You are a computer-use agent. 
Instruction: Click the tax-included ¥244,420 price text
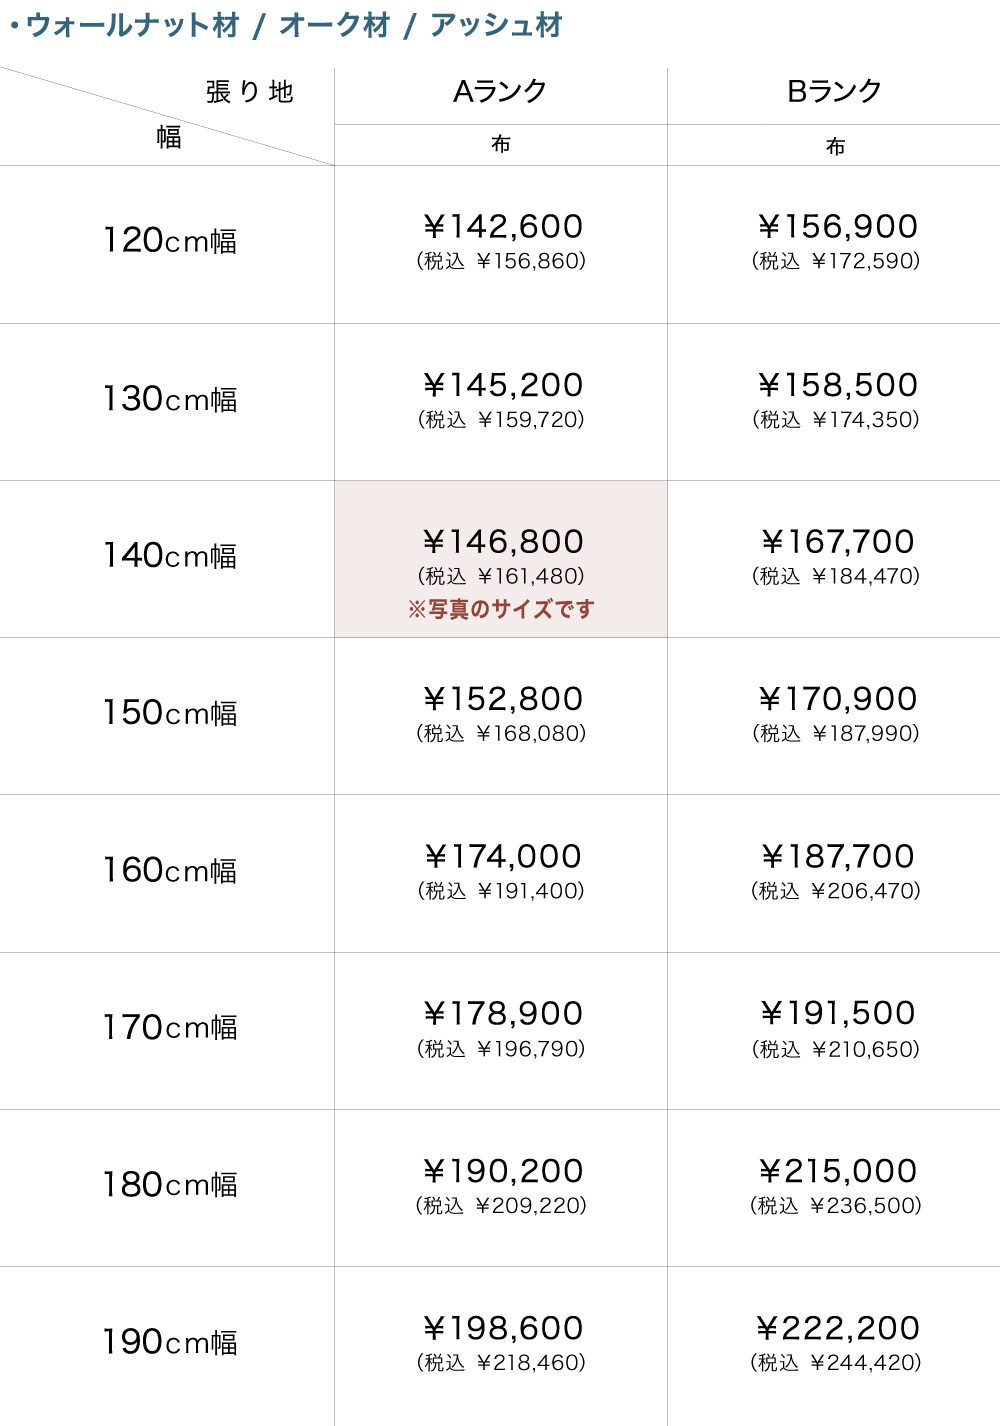point(865,1363)
